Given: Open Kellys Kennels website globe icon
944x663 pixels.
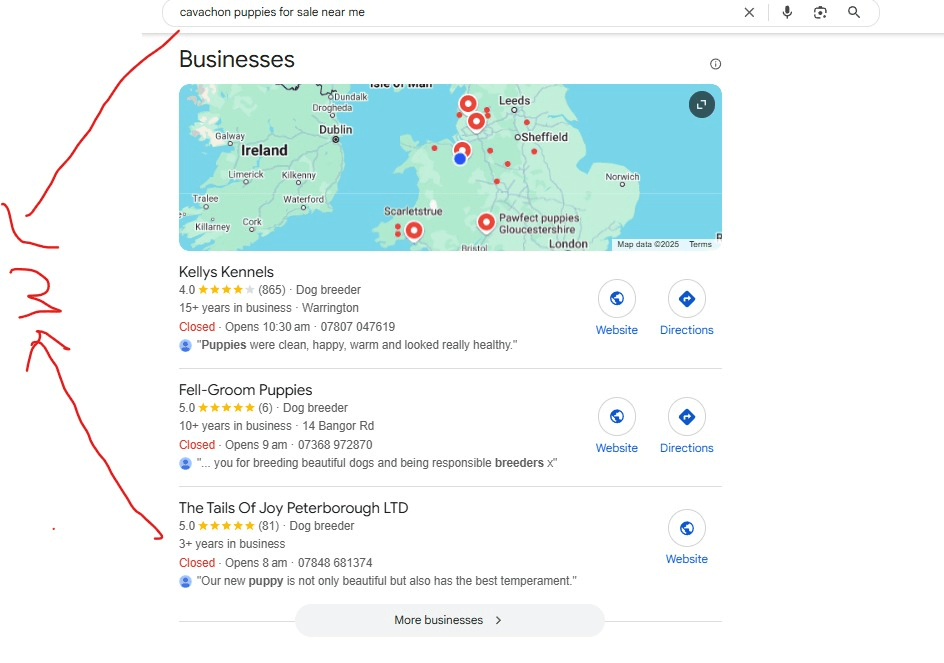Looking at the screenshot, I should click(x=616, y=299).
